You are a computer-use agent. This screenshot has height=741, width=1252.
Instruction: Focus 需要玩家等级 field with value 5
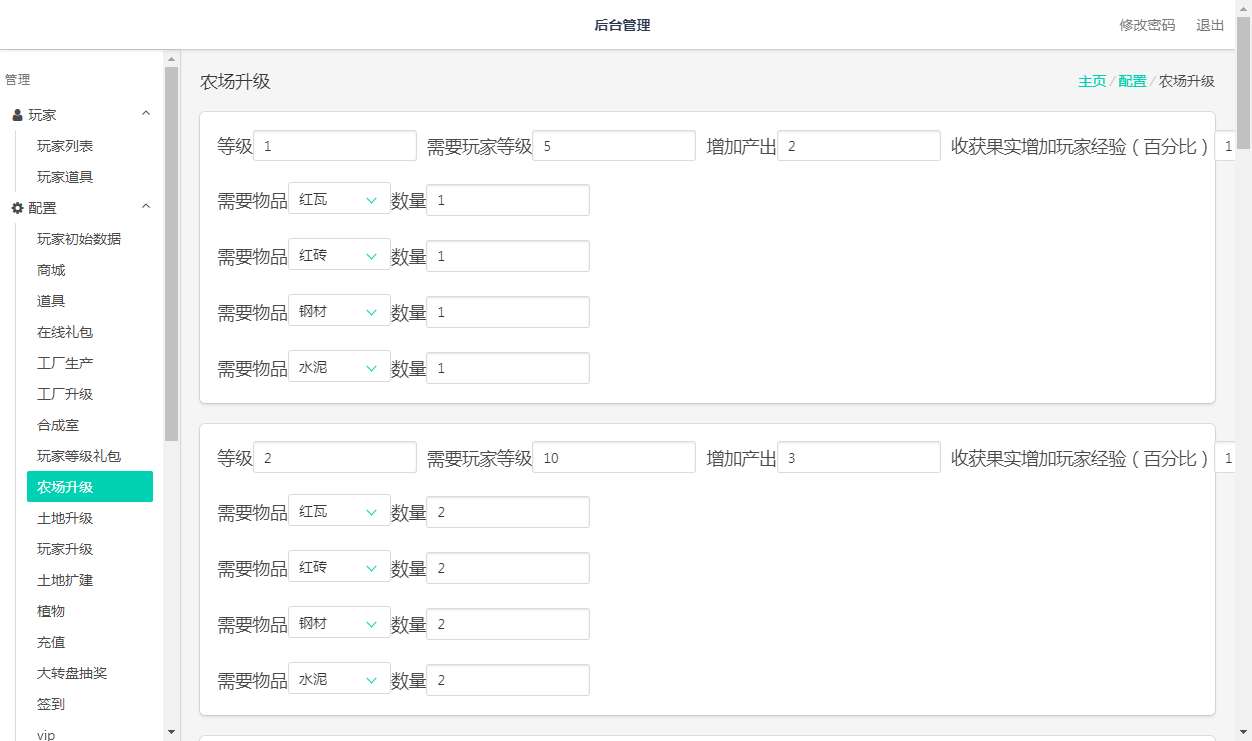tap(614, 146)
